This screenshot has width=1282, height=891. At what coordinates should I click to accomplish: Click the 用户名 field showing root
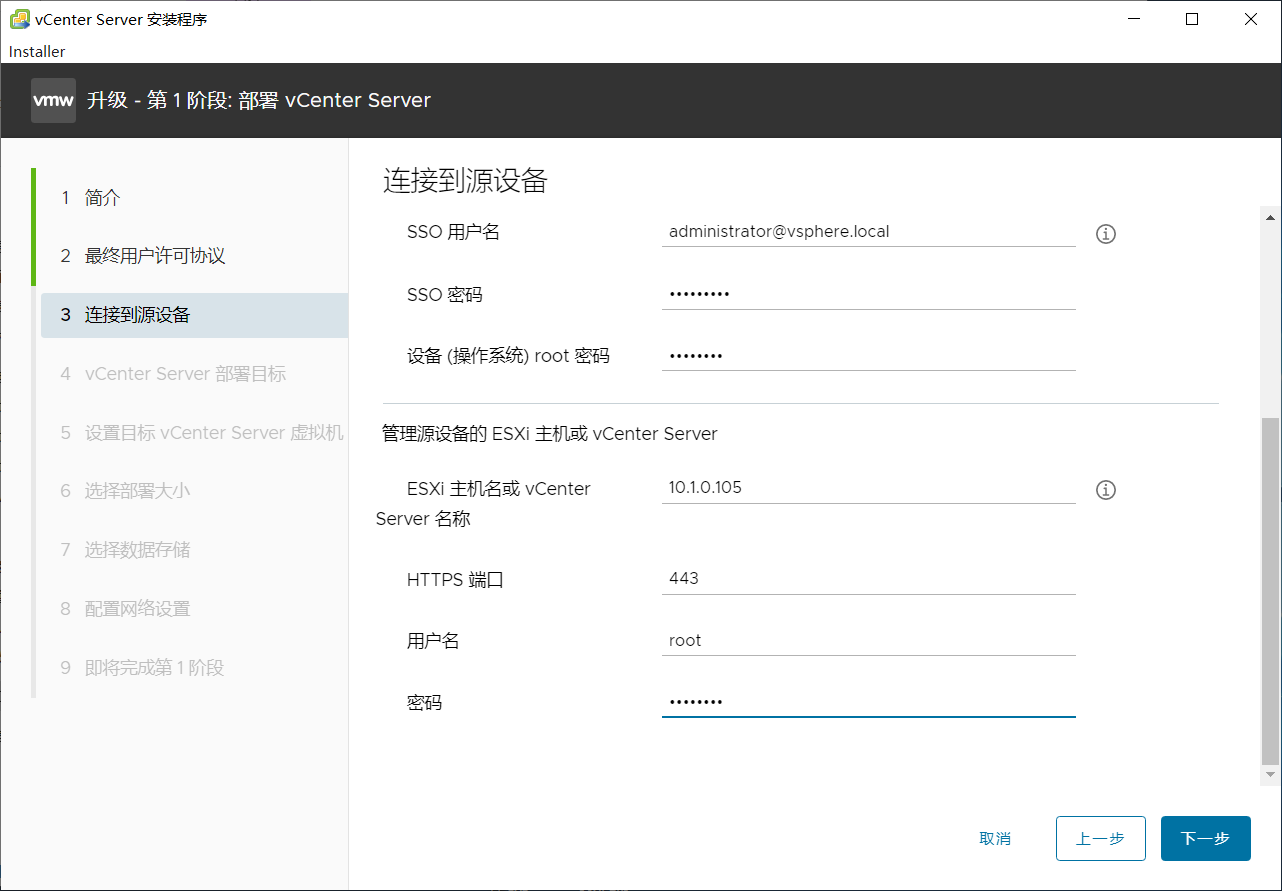[868, 639]
